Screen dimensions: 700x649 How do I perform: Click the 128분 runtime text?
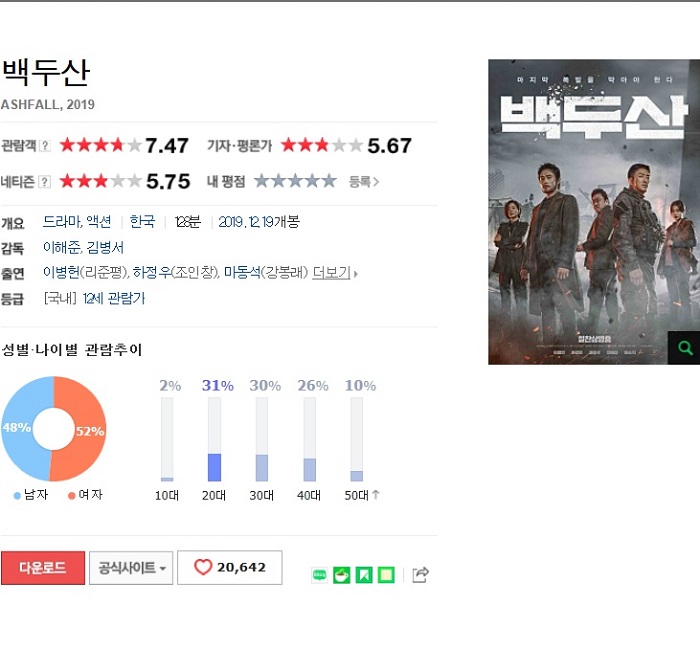pos(188,221)
